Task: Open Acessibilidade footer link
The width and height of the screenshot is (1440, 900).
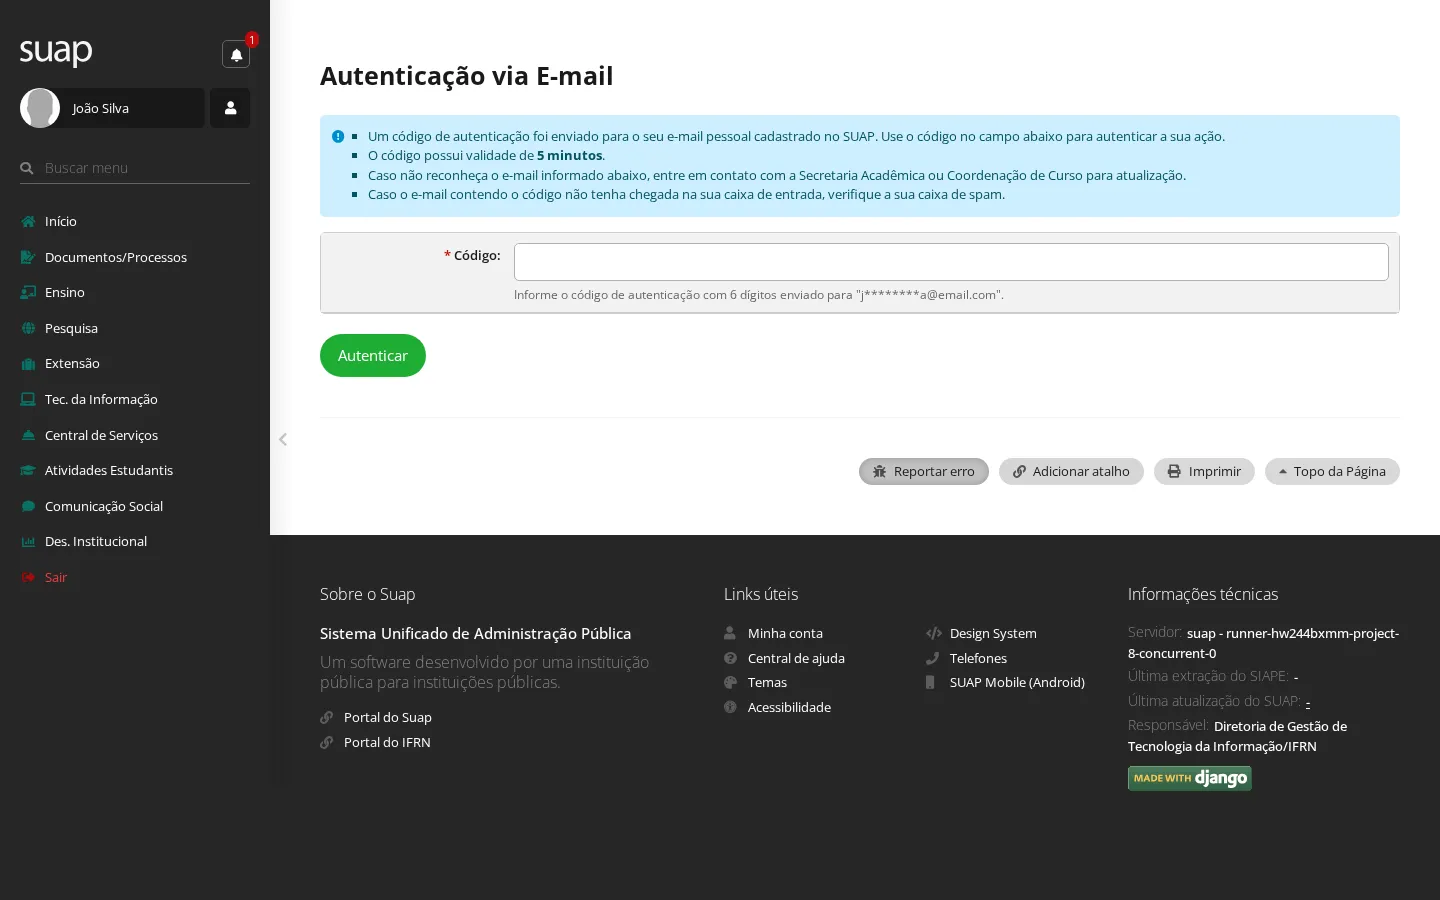Action: coord(789,707)
